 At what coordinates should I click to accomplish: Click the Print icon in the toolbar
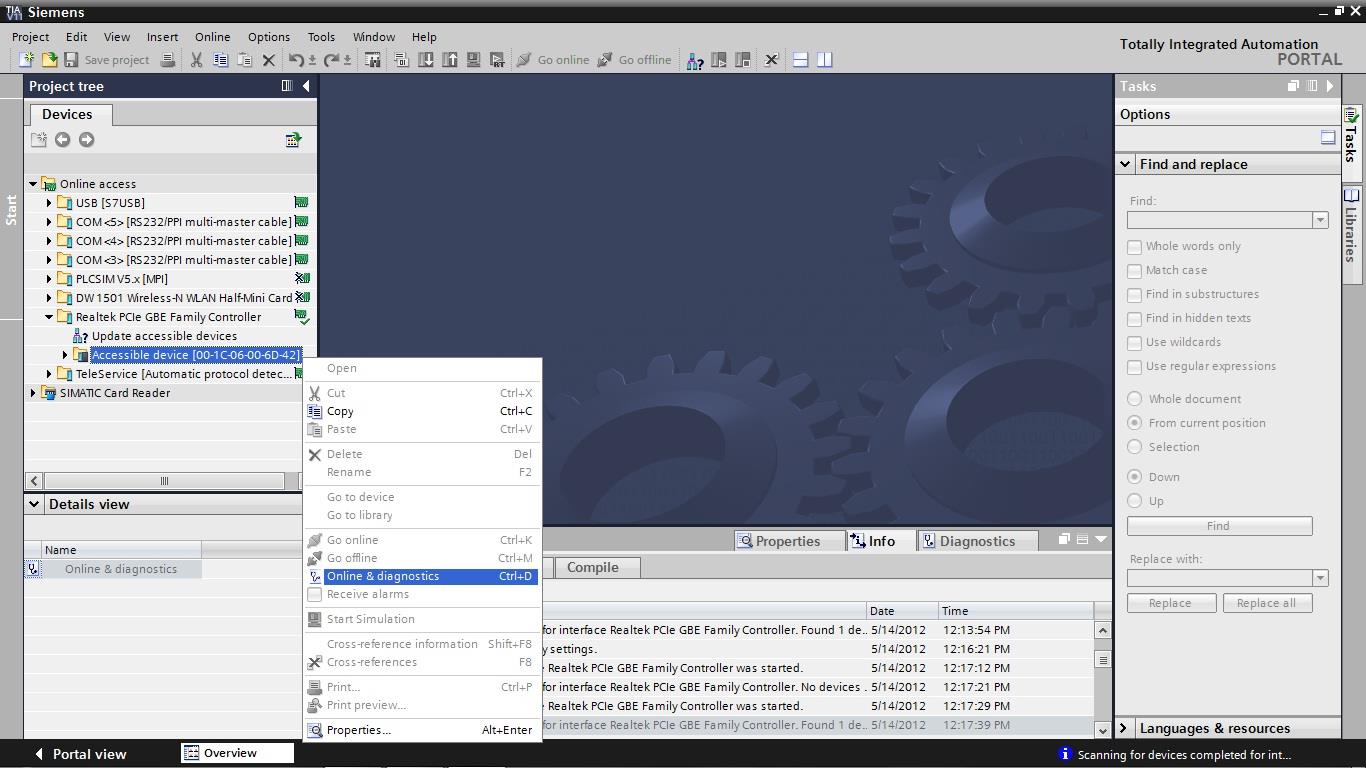168,60
